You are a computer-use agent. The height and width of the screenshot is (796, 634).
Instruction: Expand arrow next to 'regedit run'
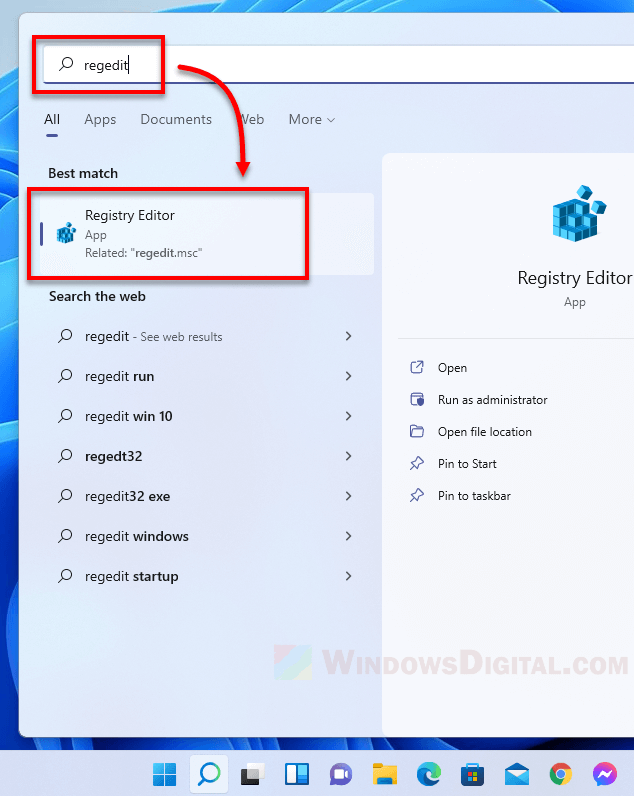pos(348,376)
